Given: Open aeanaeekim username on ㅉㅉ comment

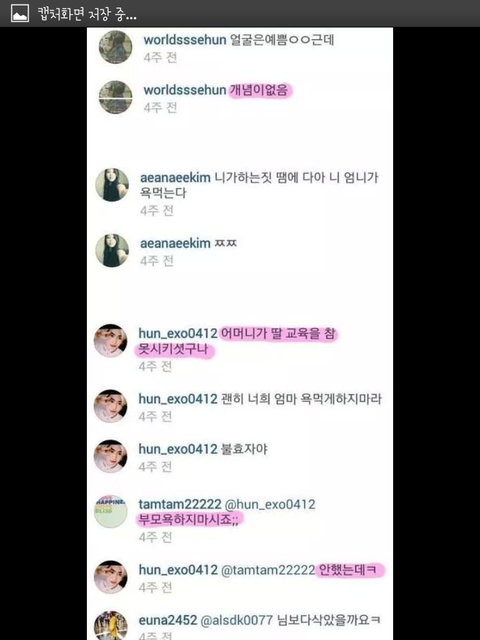Looking at the screenshot, I should [175, 243].
